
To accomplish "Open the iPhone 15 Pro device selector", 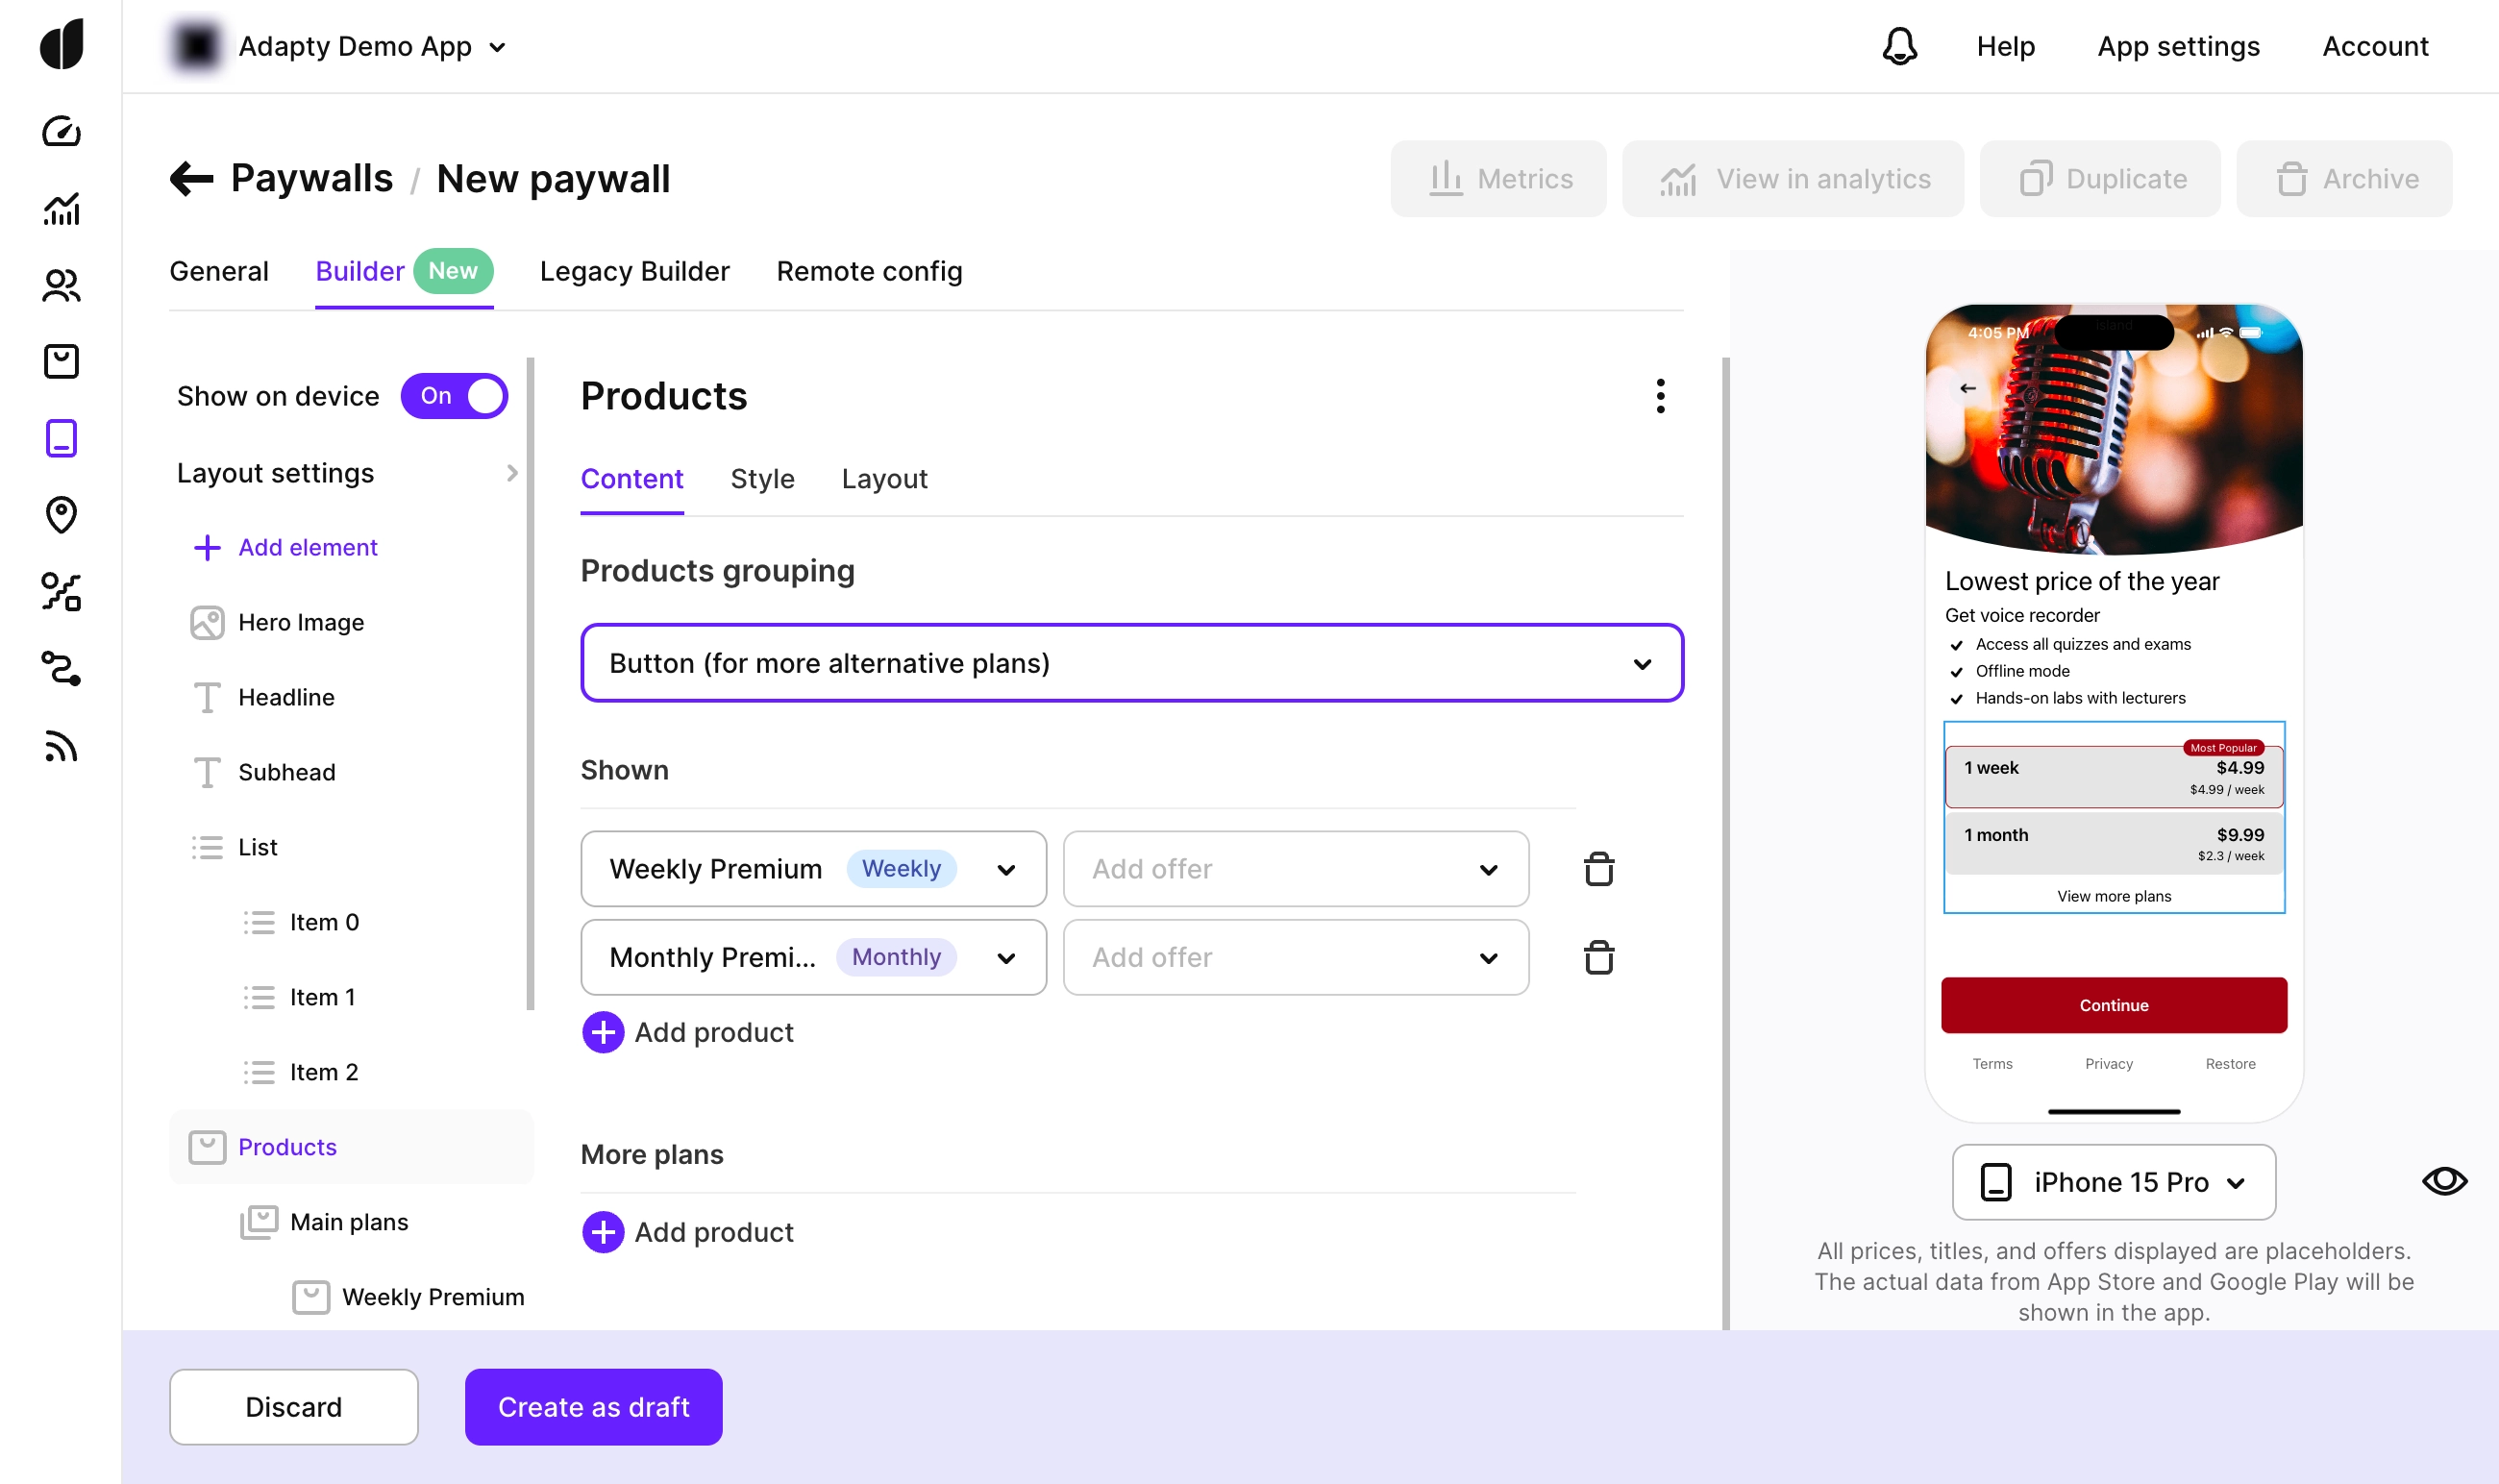I will (x=2113, y=1182).
